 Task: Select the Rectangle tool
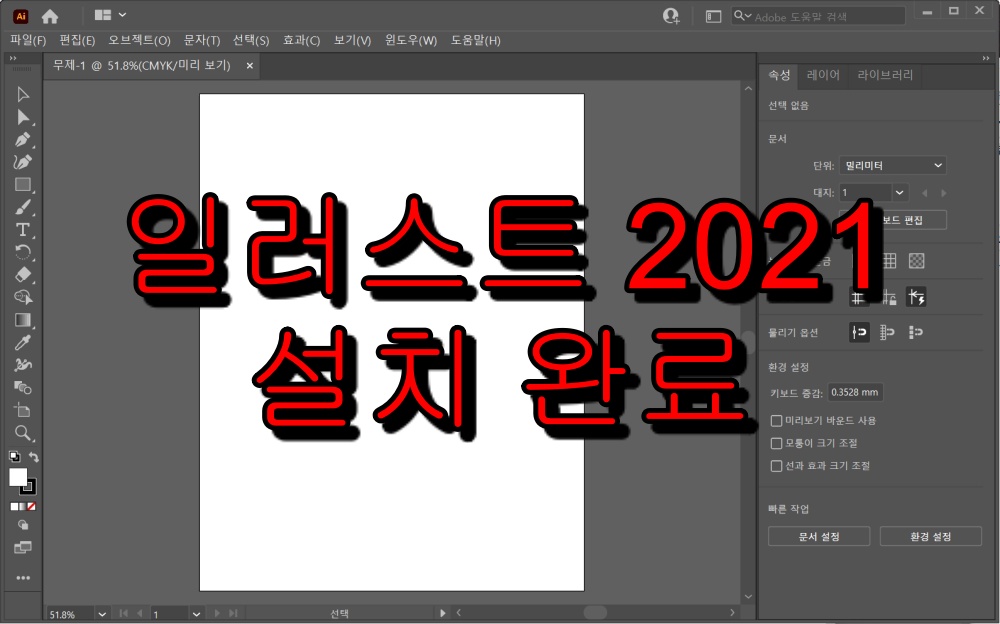pos(22,183)
